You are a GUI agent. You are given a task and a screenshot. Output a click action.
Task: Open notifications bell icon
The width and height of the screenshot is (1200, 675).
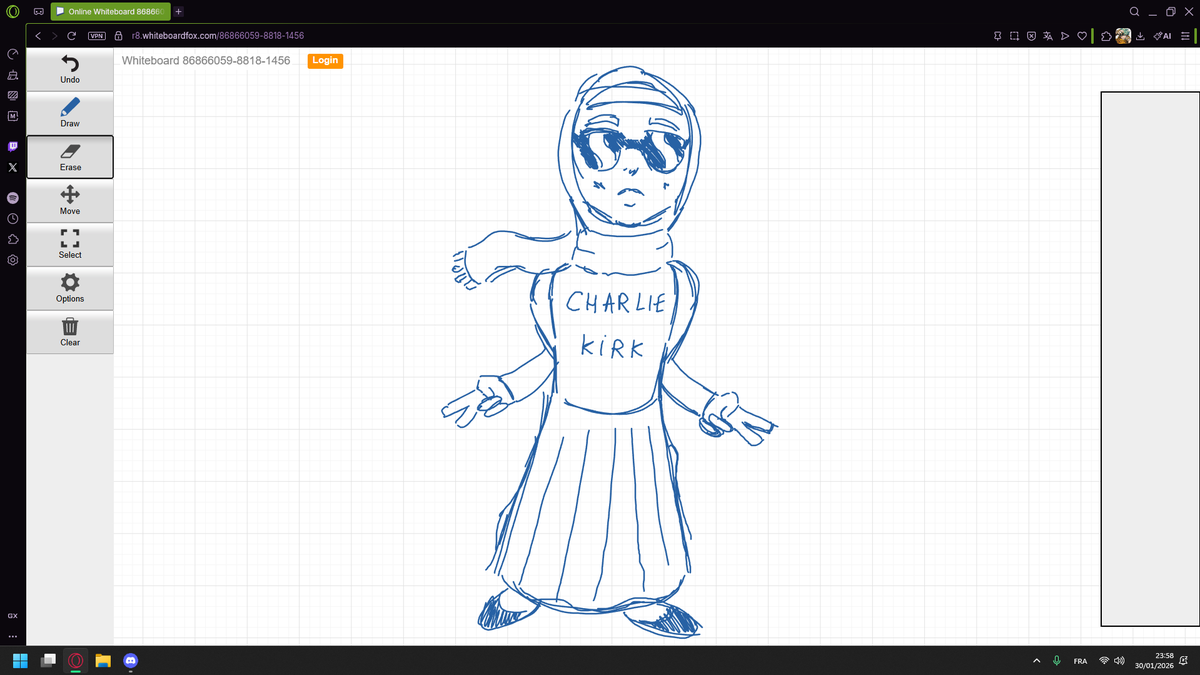tap(1185, 661)
